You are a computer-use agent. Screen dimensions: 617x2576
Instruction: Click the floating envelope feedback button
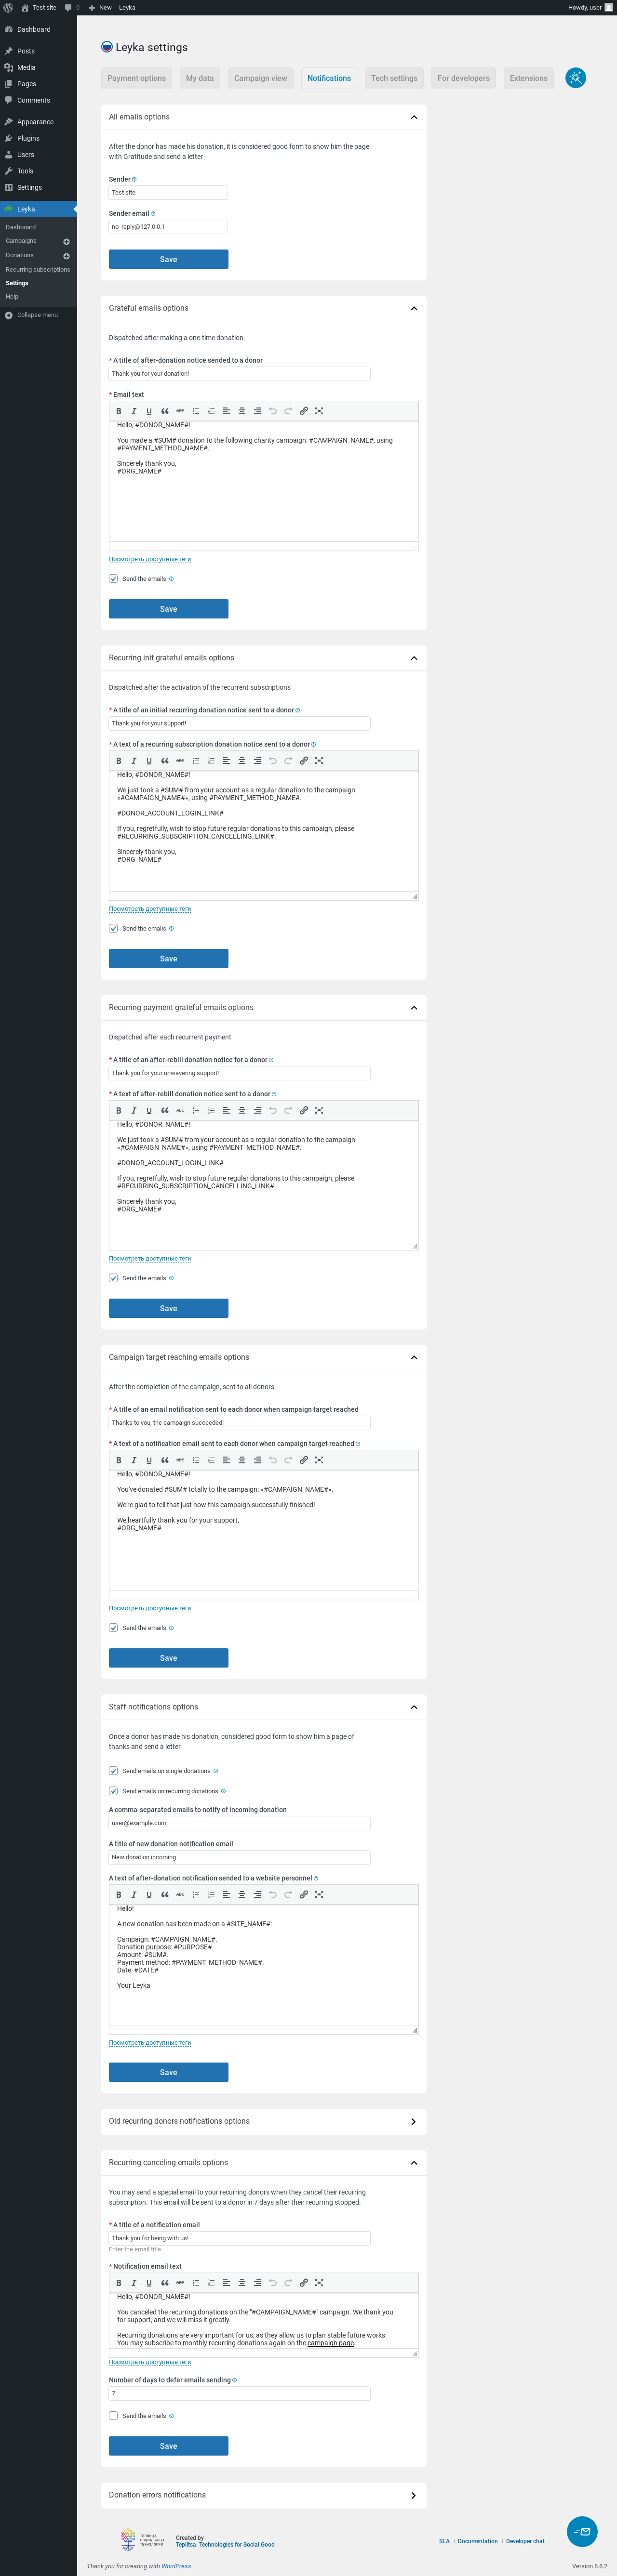(x=582, y=2531)
